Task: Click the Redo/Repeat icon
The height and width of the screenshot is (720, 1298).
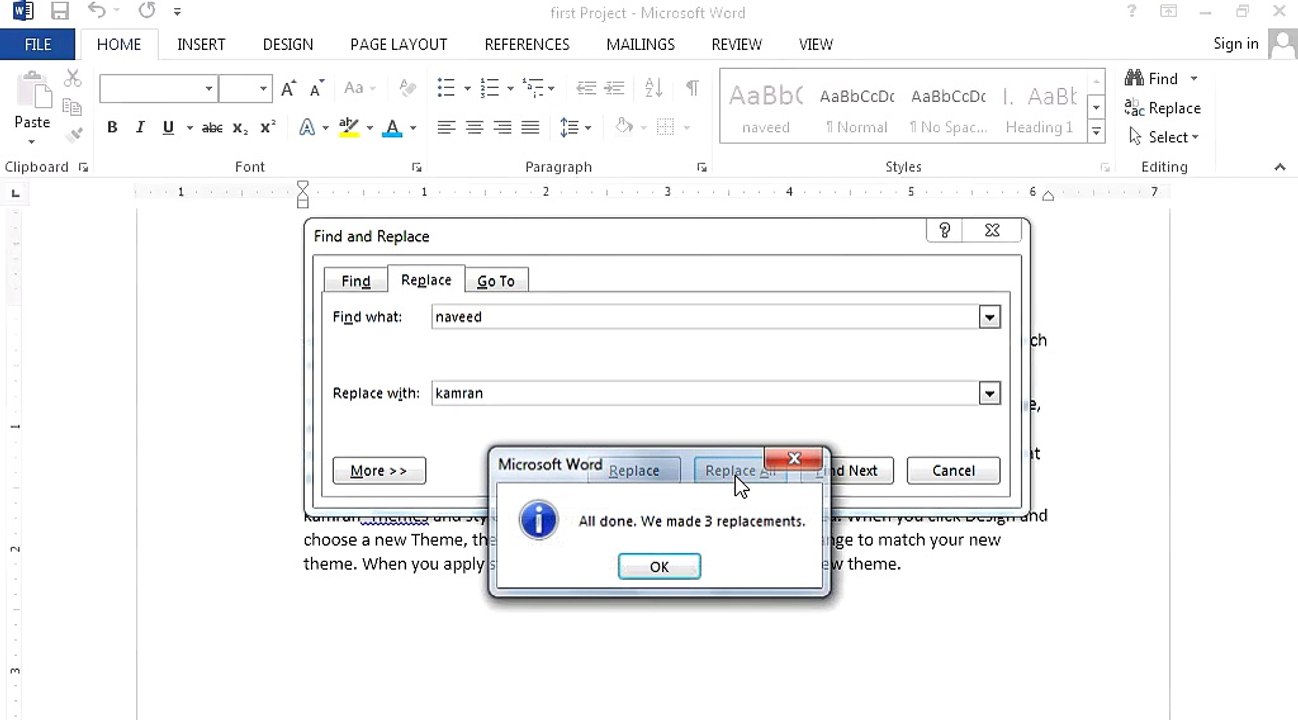Action: point(147,12)
